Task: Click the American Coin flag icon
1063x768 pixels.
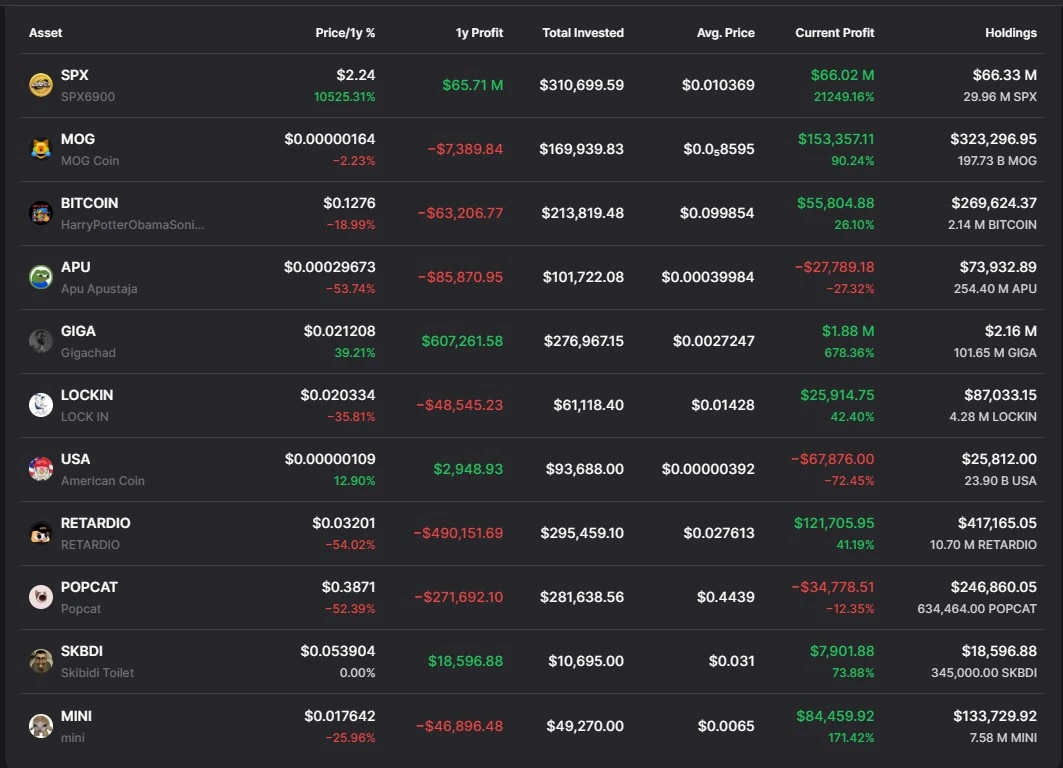Action: (x=41, y=468)
